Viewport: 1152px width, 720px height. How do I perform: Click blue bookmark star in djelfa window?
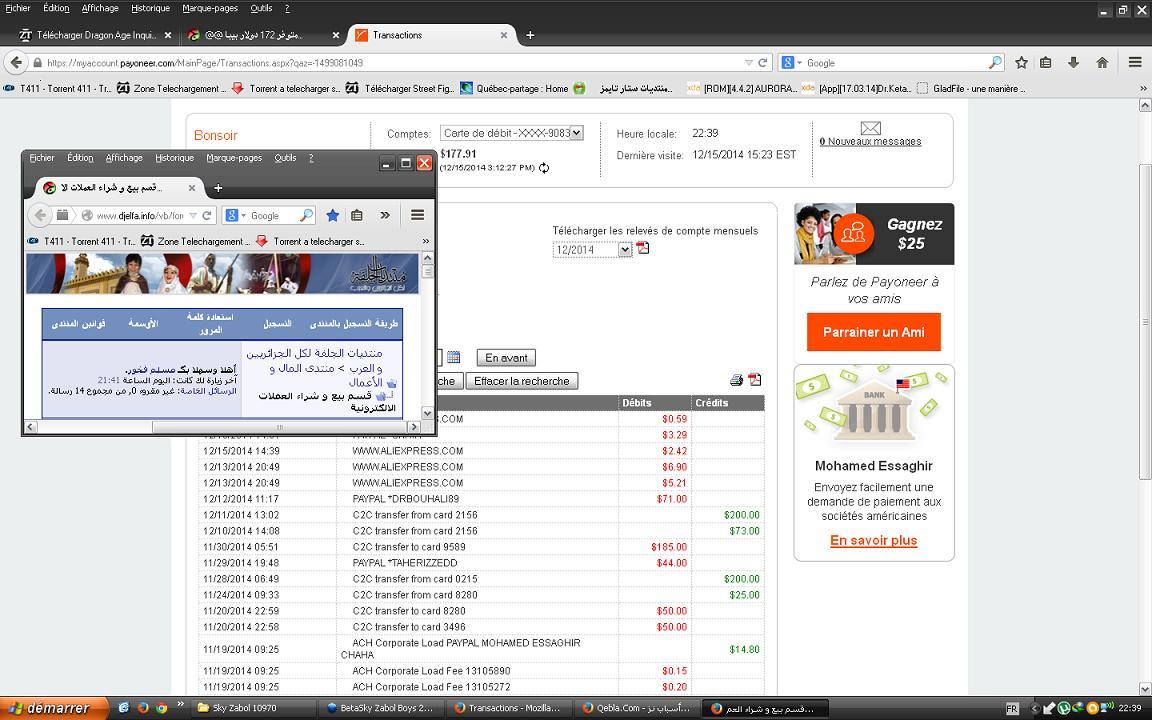tap(332, 215)
